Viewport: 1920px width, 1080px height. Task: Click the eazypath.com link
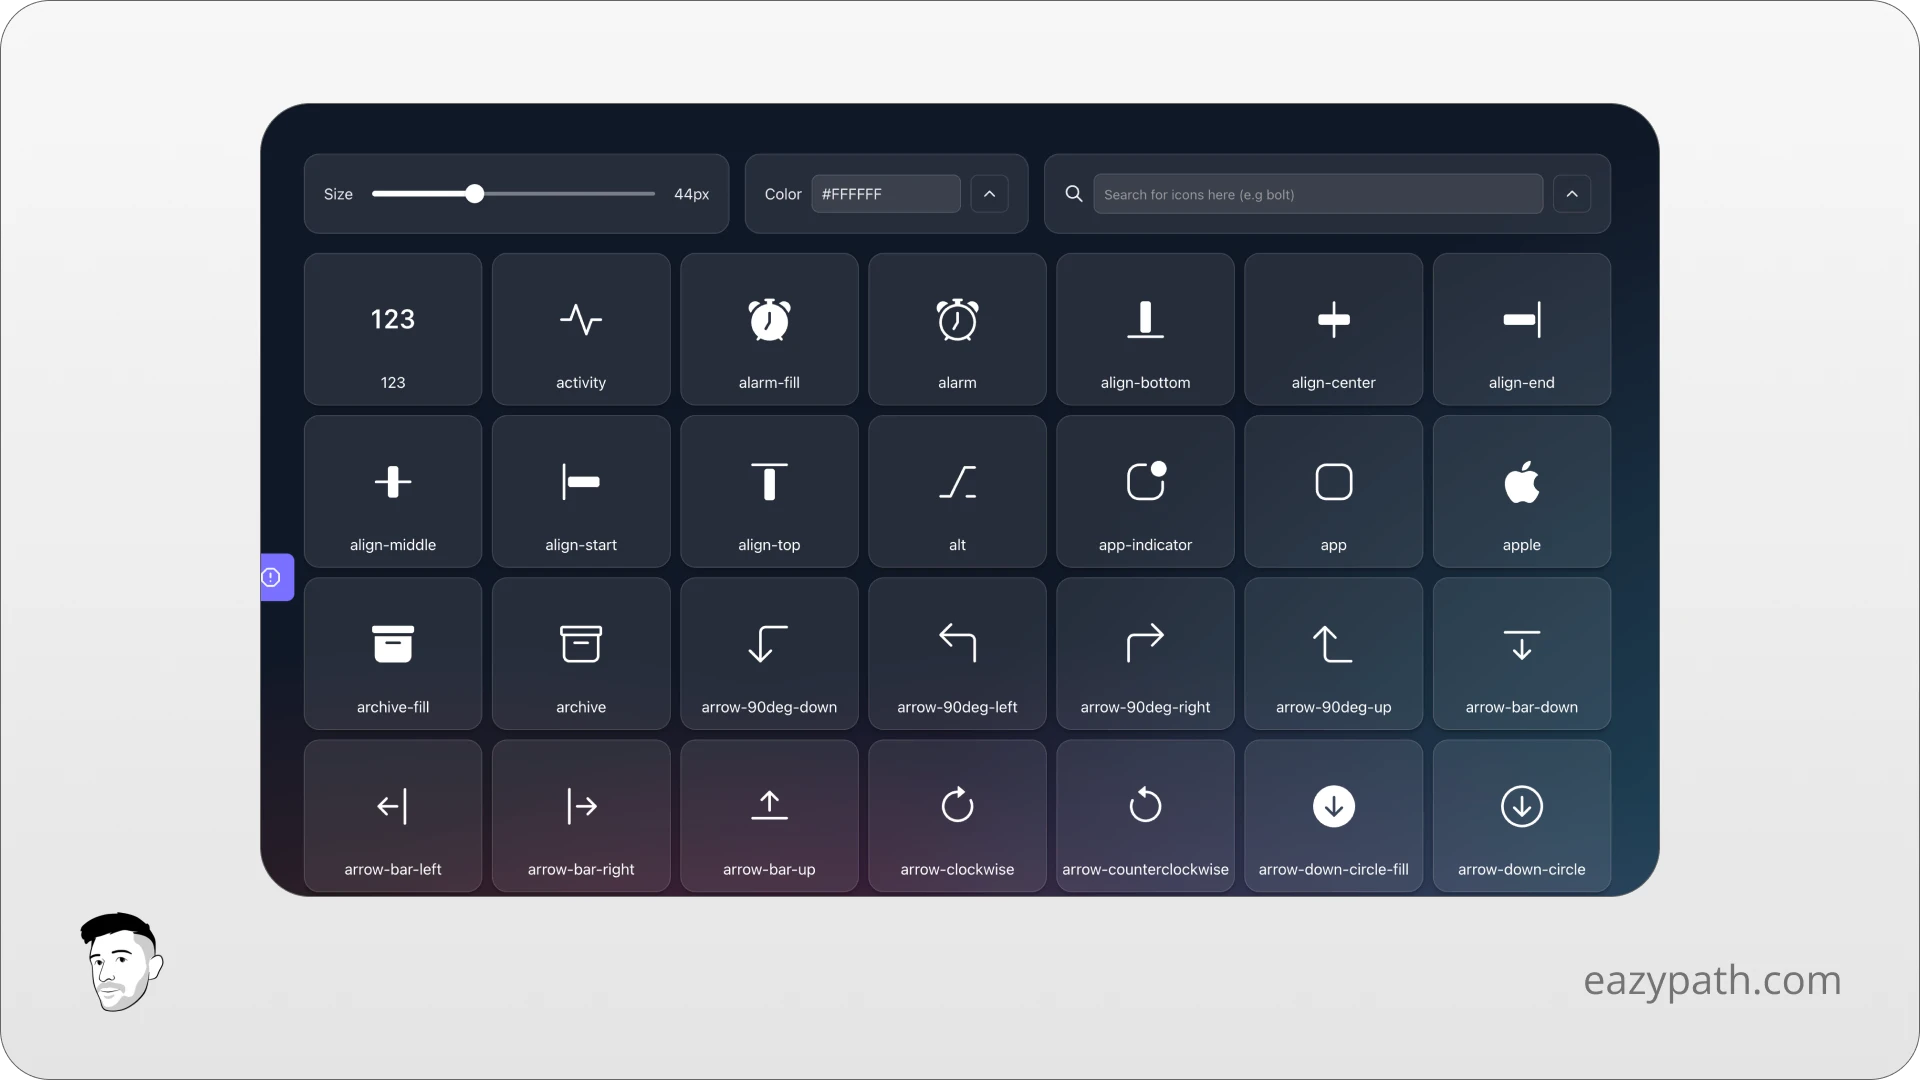point(1712,978)
